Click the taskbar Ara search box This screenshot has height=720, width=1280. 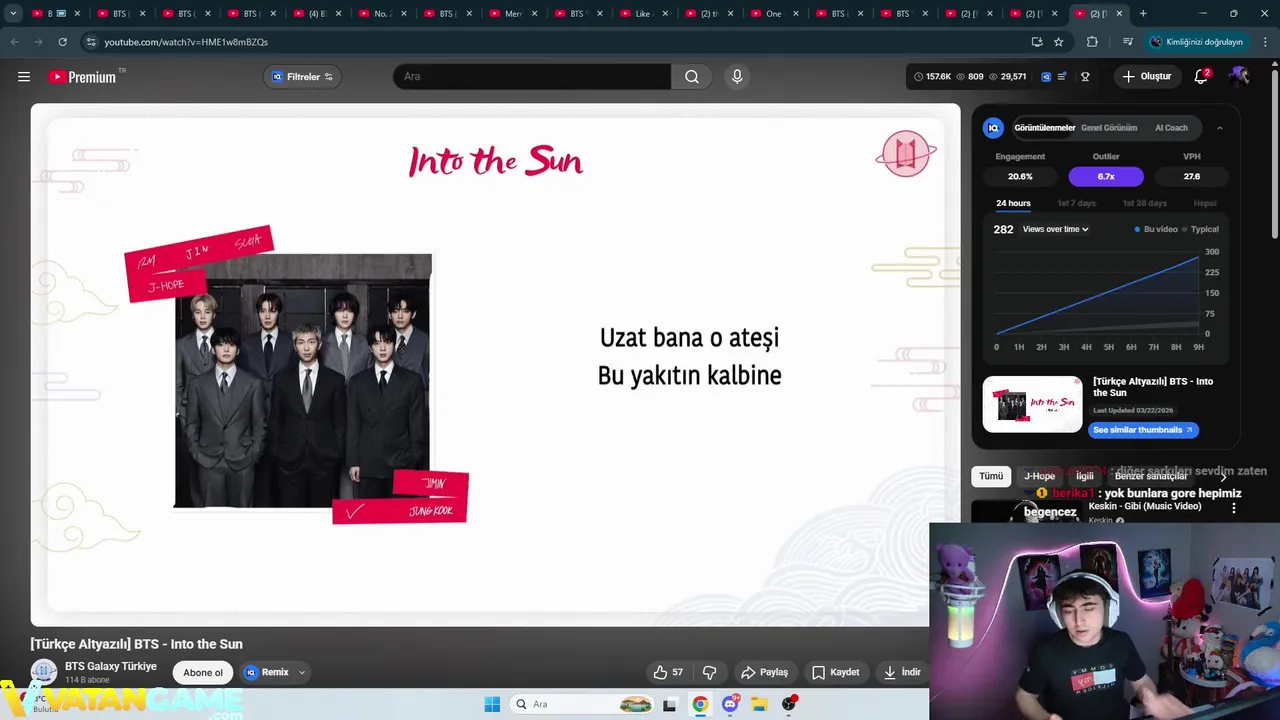(x=584, y=704)
